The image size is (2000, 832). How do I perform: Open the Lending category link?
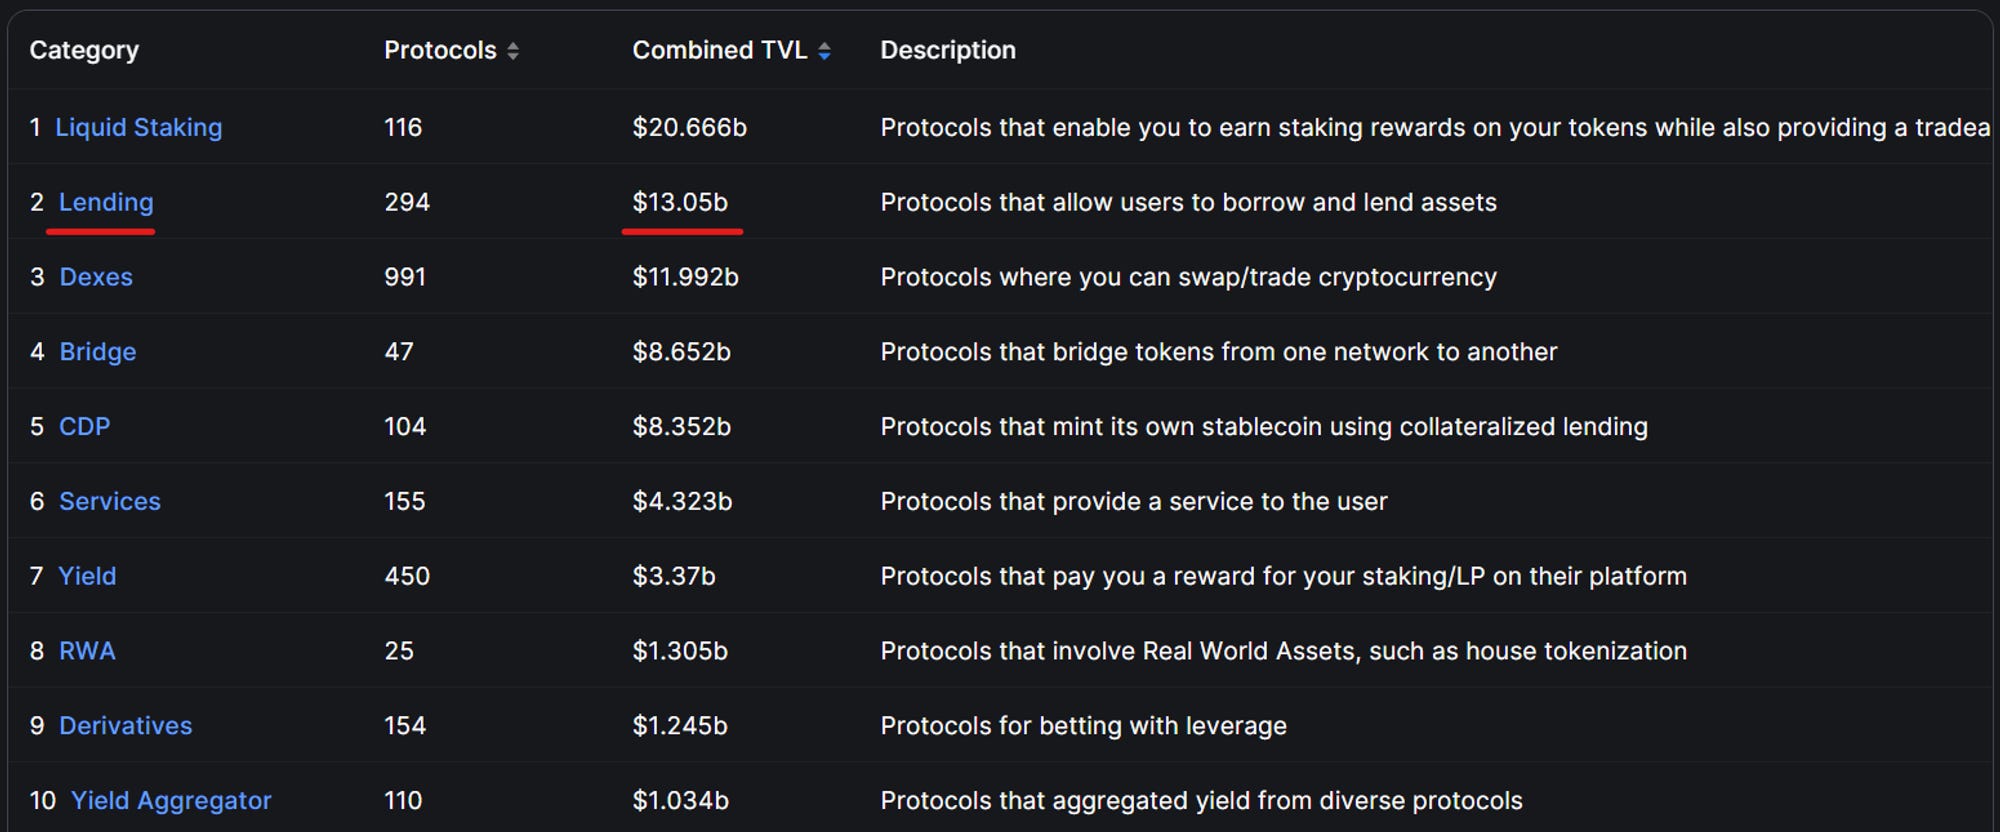[106, 202]
